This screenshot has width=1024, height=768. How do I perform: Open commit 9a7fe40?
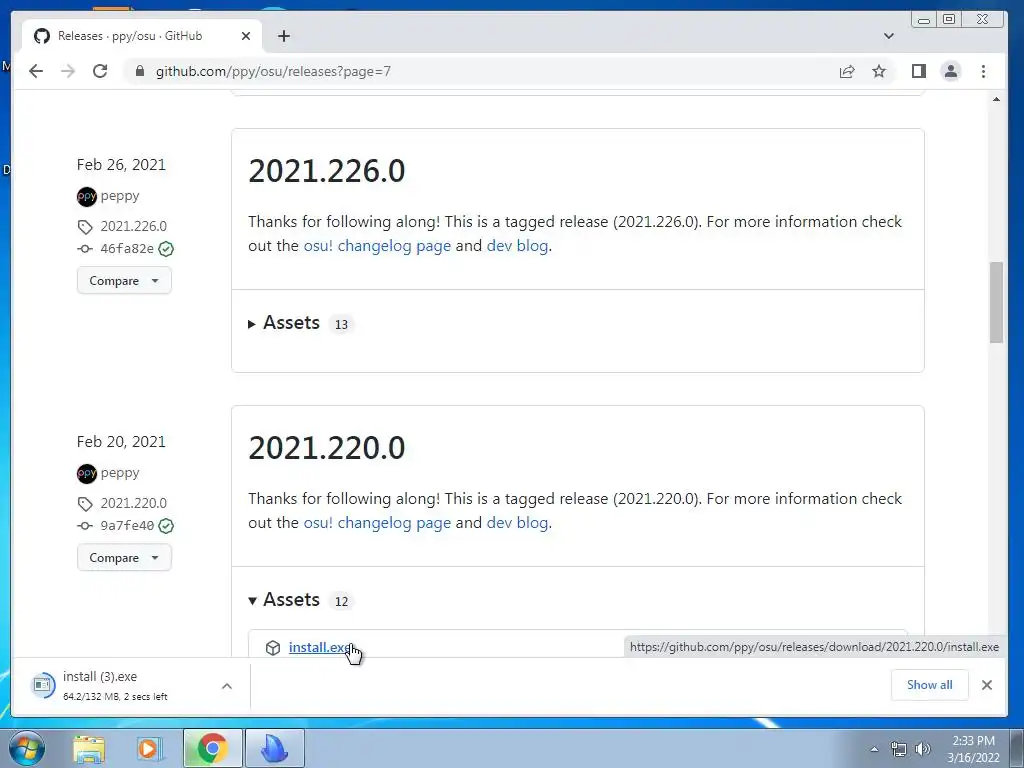127,526
